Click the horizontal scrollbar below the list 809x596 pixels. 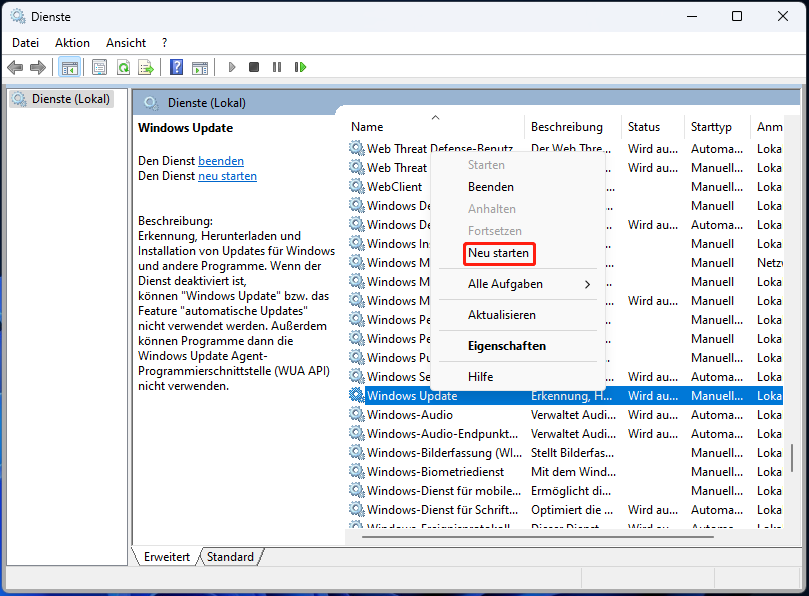coord(538,537)
